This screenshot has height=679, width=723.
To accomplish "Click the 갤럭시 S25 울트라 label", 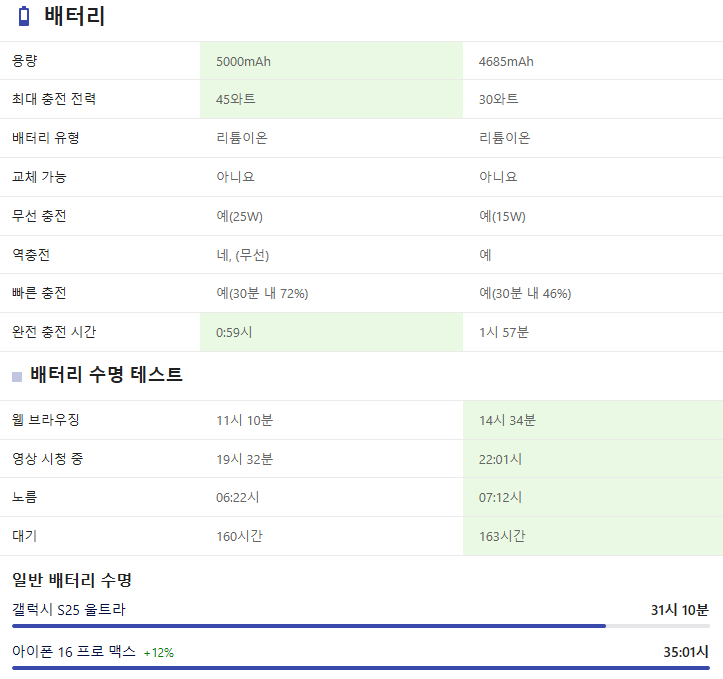I will point(69,610).
